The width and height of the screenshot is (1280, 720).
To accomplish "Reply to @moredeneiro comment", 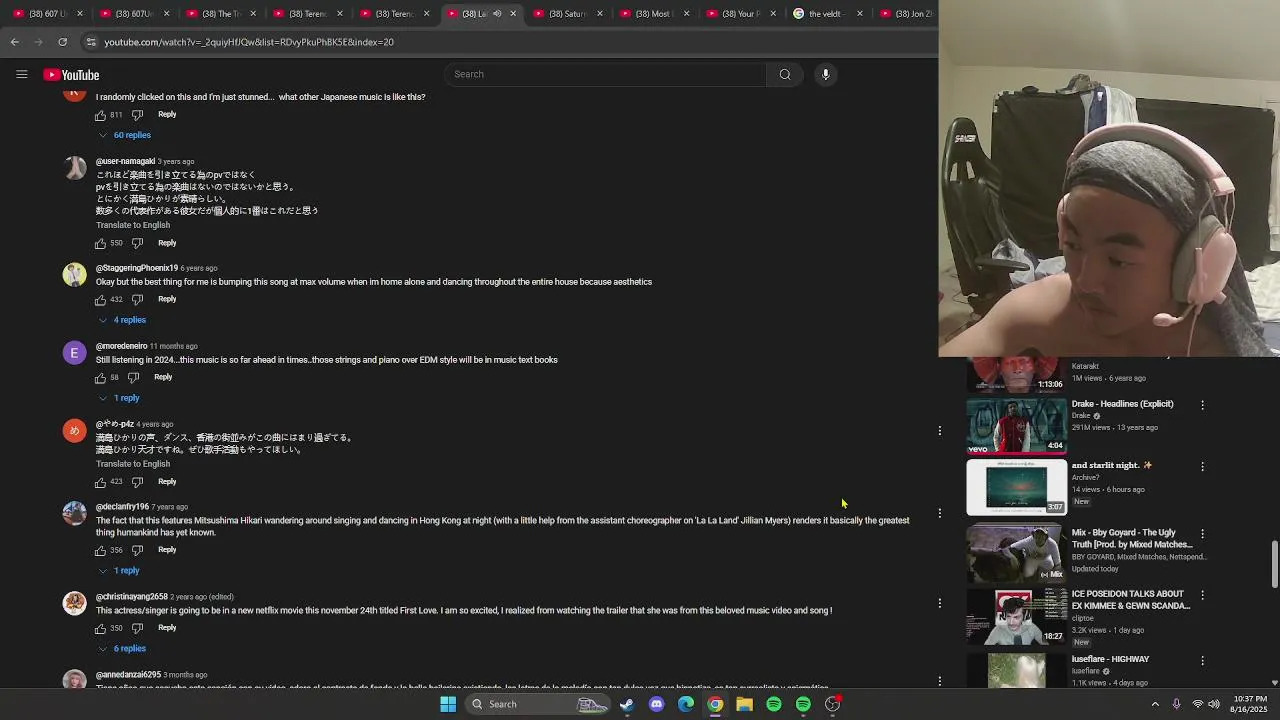I will click(163, 378).
